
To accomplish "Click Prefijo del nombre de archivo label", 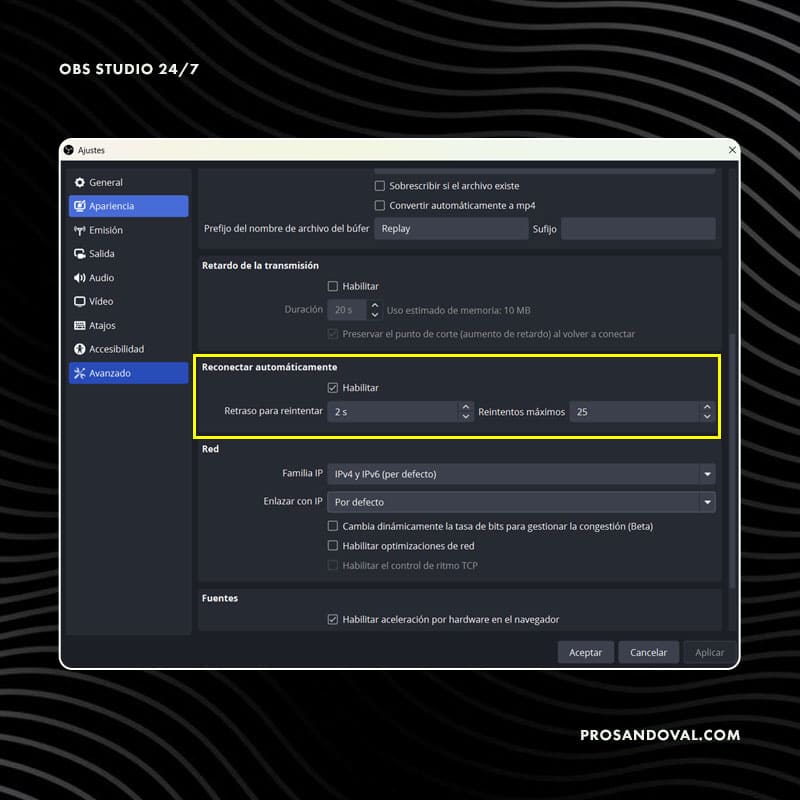I will point(287,229).
